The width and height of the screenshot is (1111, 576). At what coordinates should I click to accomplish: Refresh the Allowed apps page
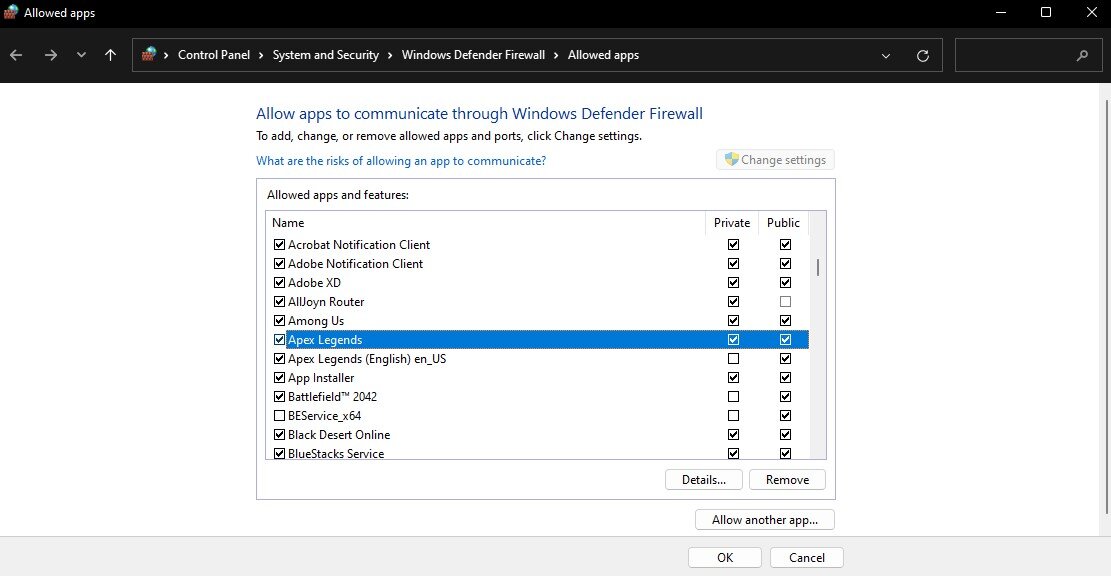[923, 56]
